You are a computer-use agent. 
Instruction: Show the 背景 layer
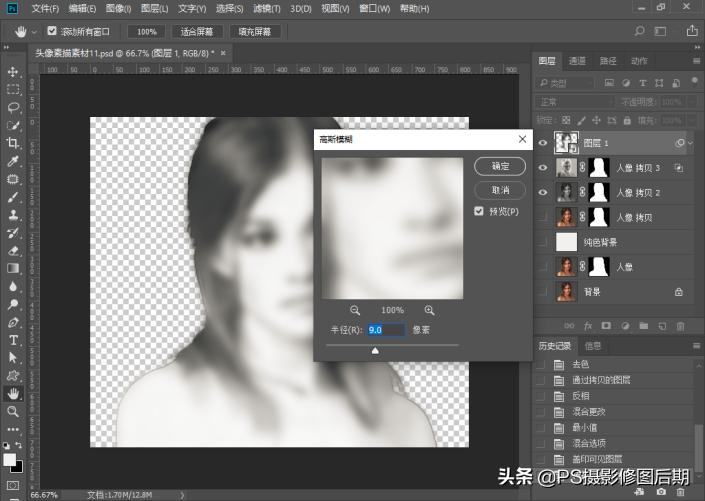click(x=543, y=291)
